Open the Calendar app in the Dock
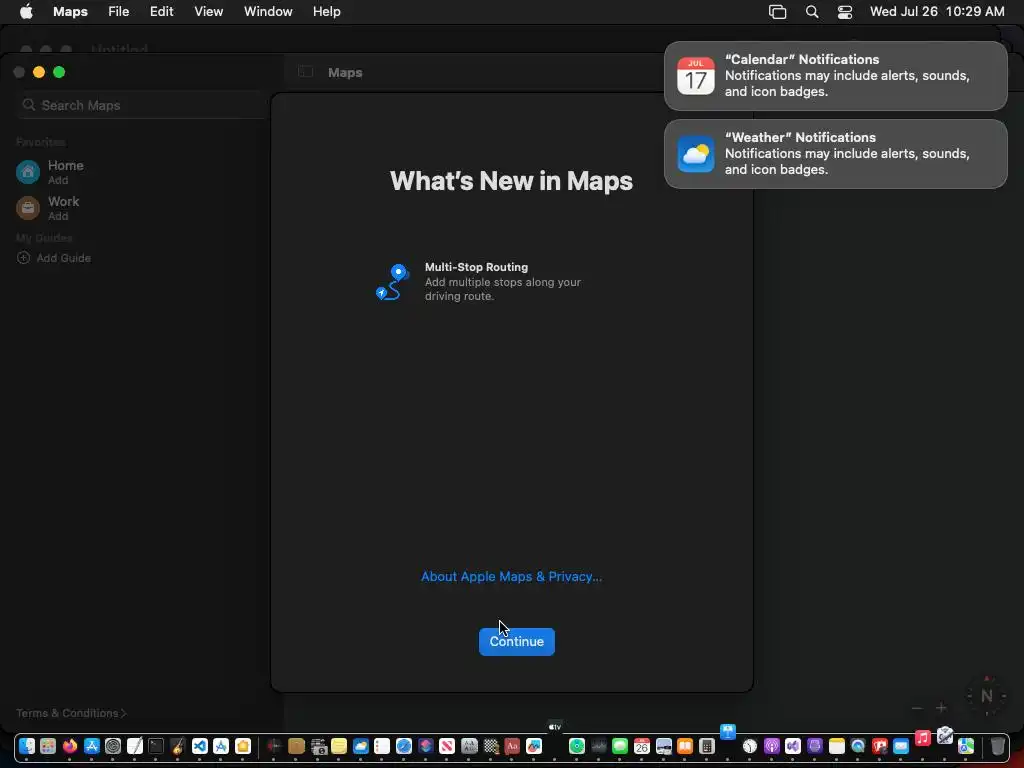Image resolution: width=1024 pixels, height=768 pixels. tap(642, 746)
